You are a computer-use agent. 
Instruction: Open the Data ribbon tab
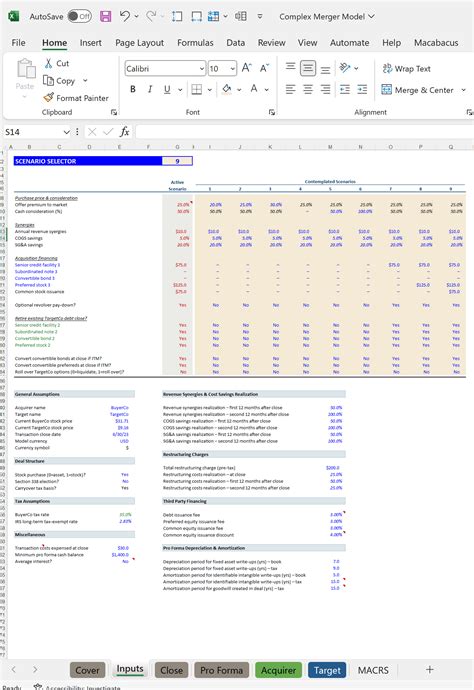(235, 43)
